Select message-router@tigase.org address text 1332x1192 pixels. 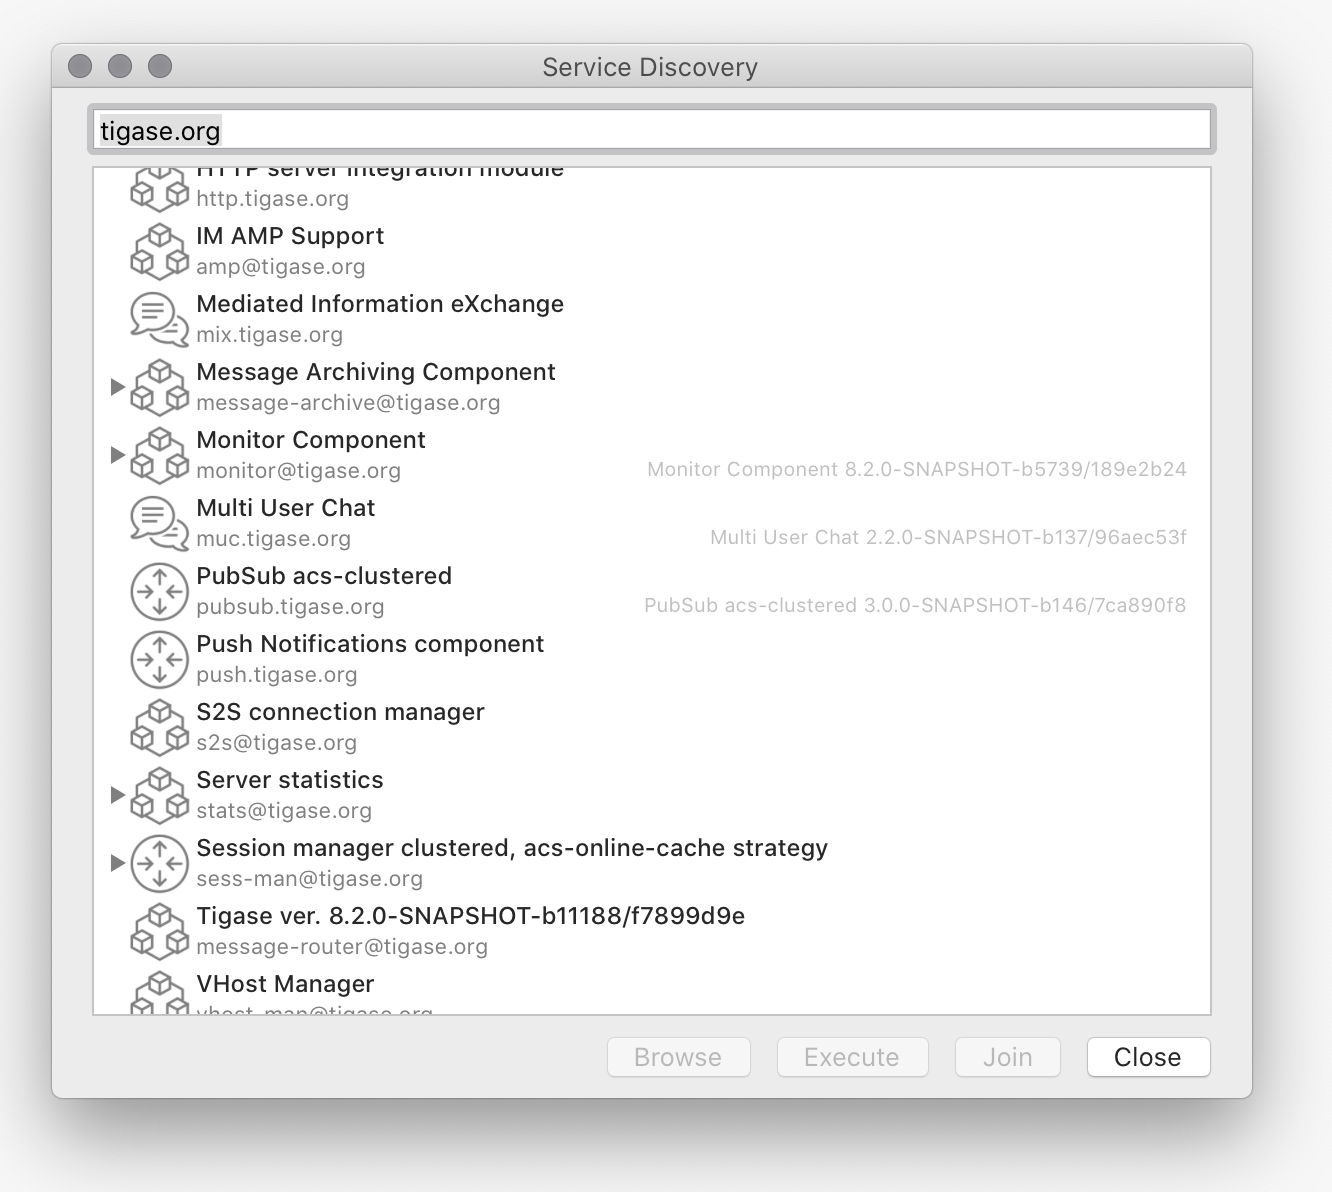click(342, 947)
